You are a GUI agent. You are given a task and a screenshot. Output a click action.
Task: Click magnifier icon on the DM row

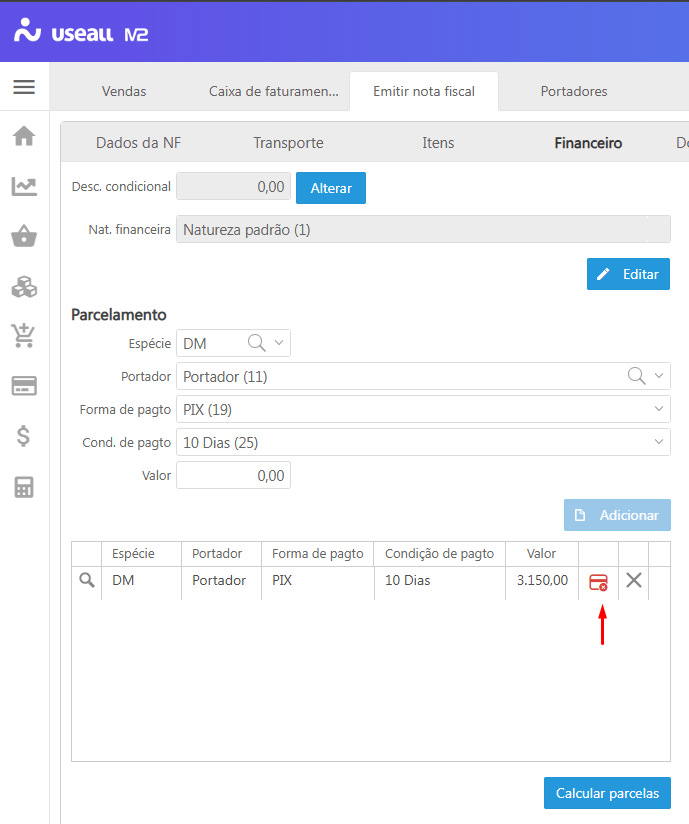click(x=87, y=580)
